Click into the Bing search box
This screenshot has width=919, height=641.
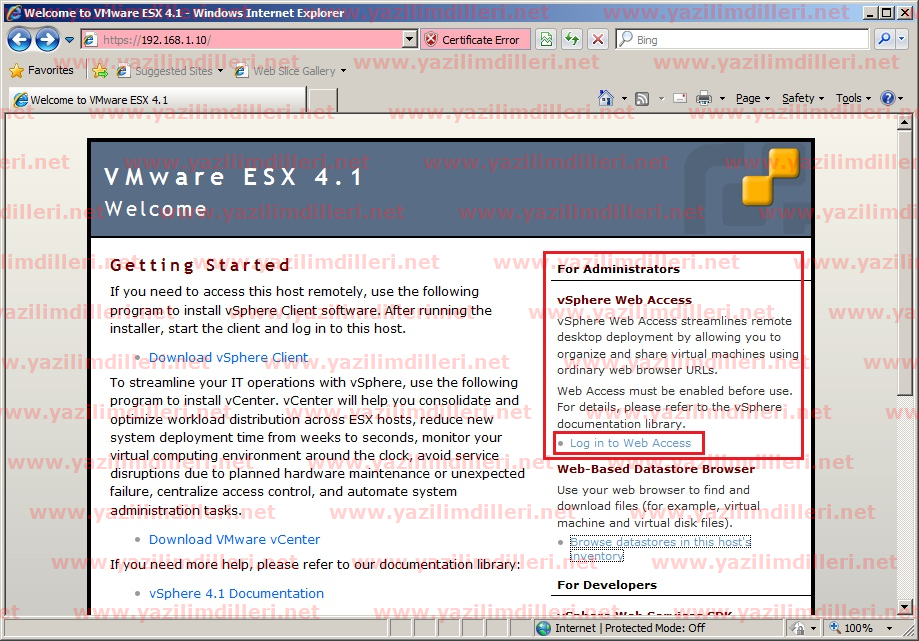[x=743, y=40]
